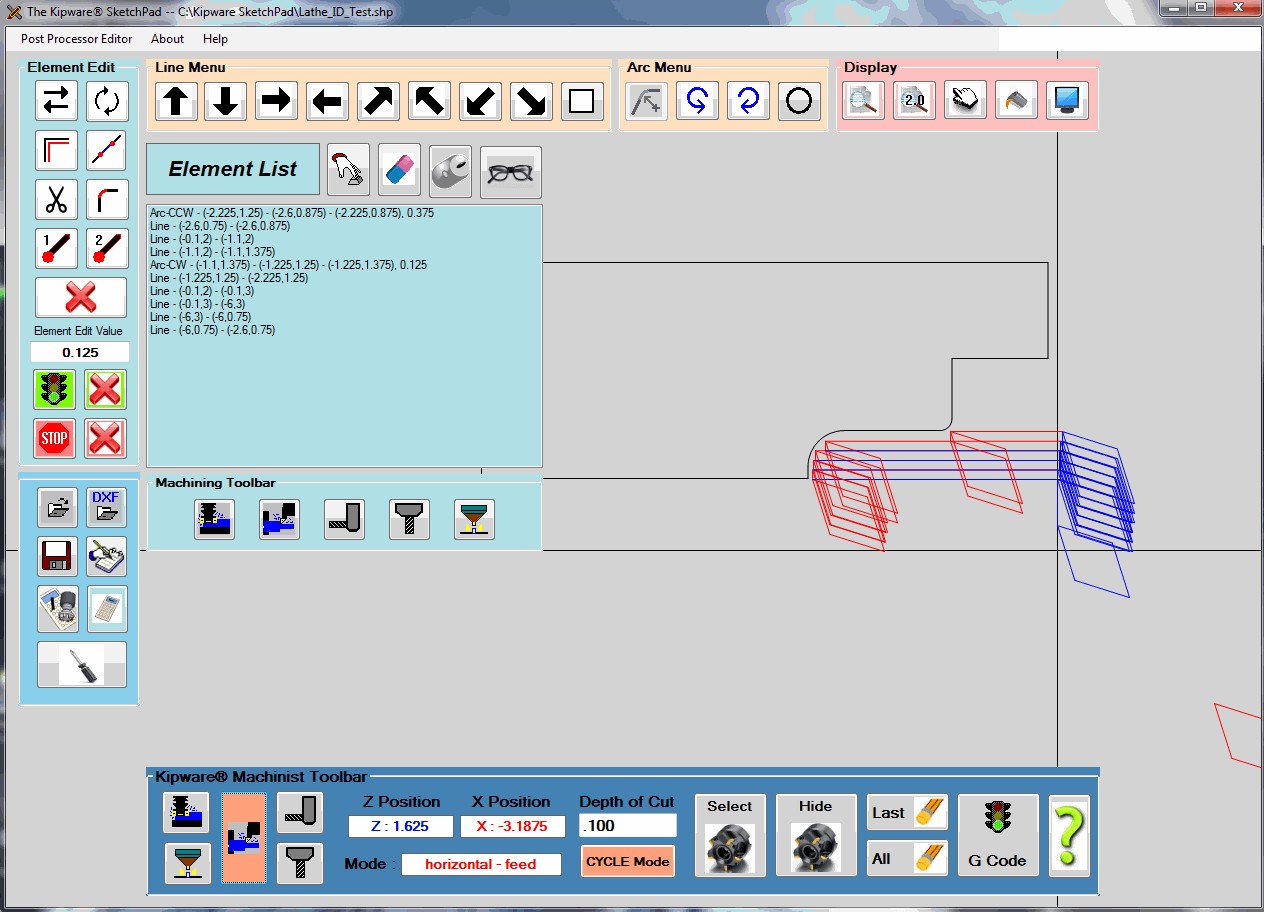Click the second Machining Toolbar boring icon

[x=279, y=519]
